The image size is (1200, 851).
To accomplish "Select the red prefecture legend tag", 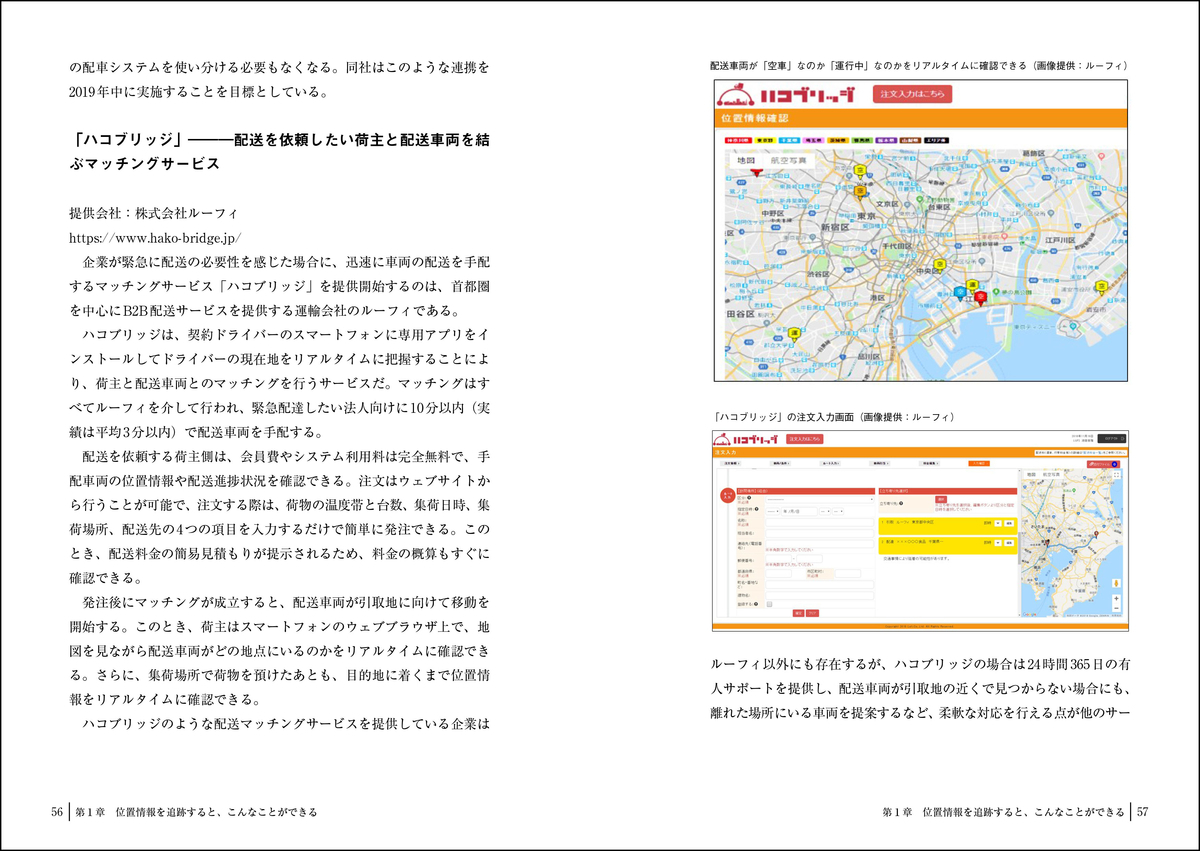I will (x=738, y=140).
